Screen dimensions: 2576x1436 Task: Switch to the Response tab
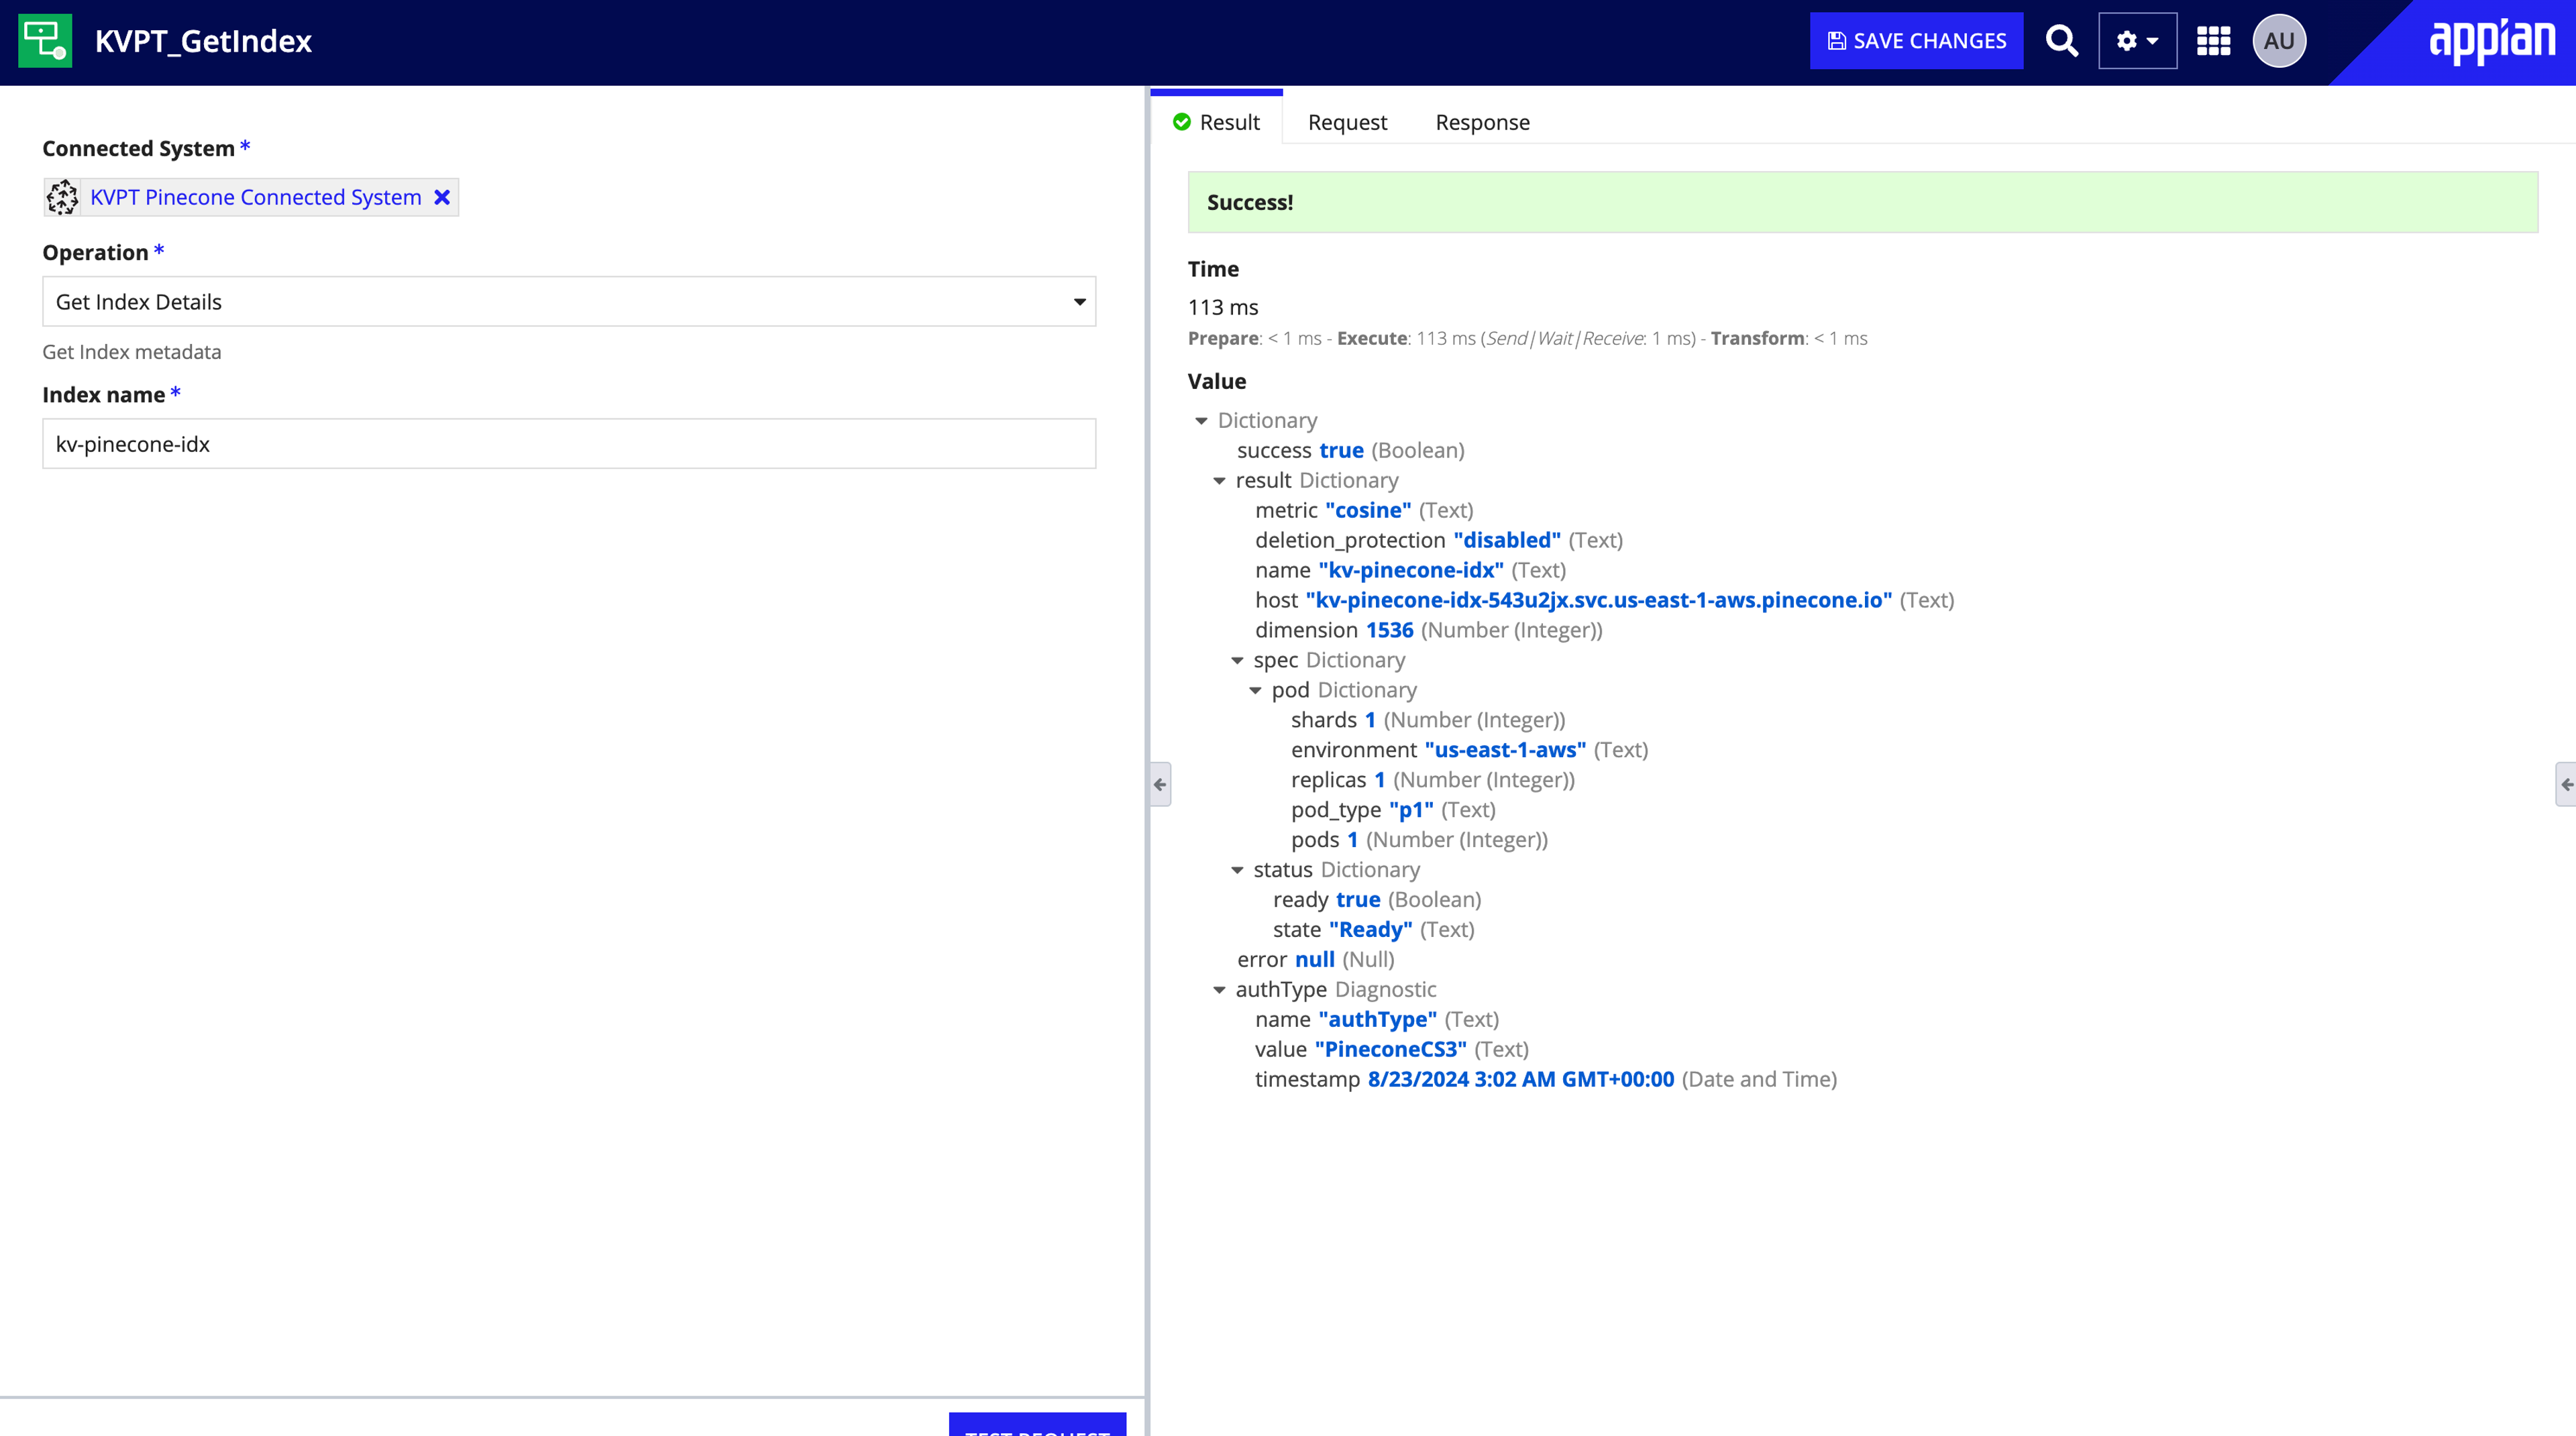click(x=1482, y=122)
